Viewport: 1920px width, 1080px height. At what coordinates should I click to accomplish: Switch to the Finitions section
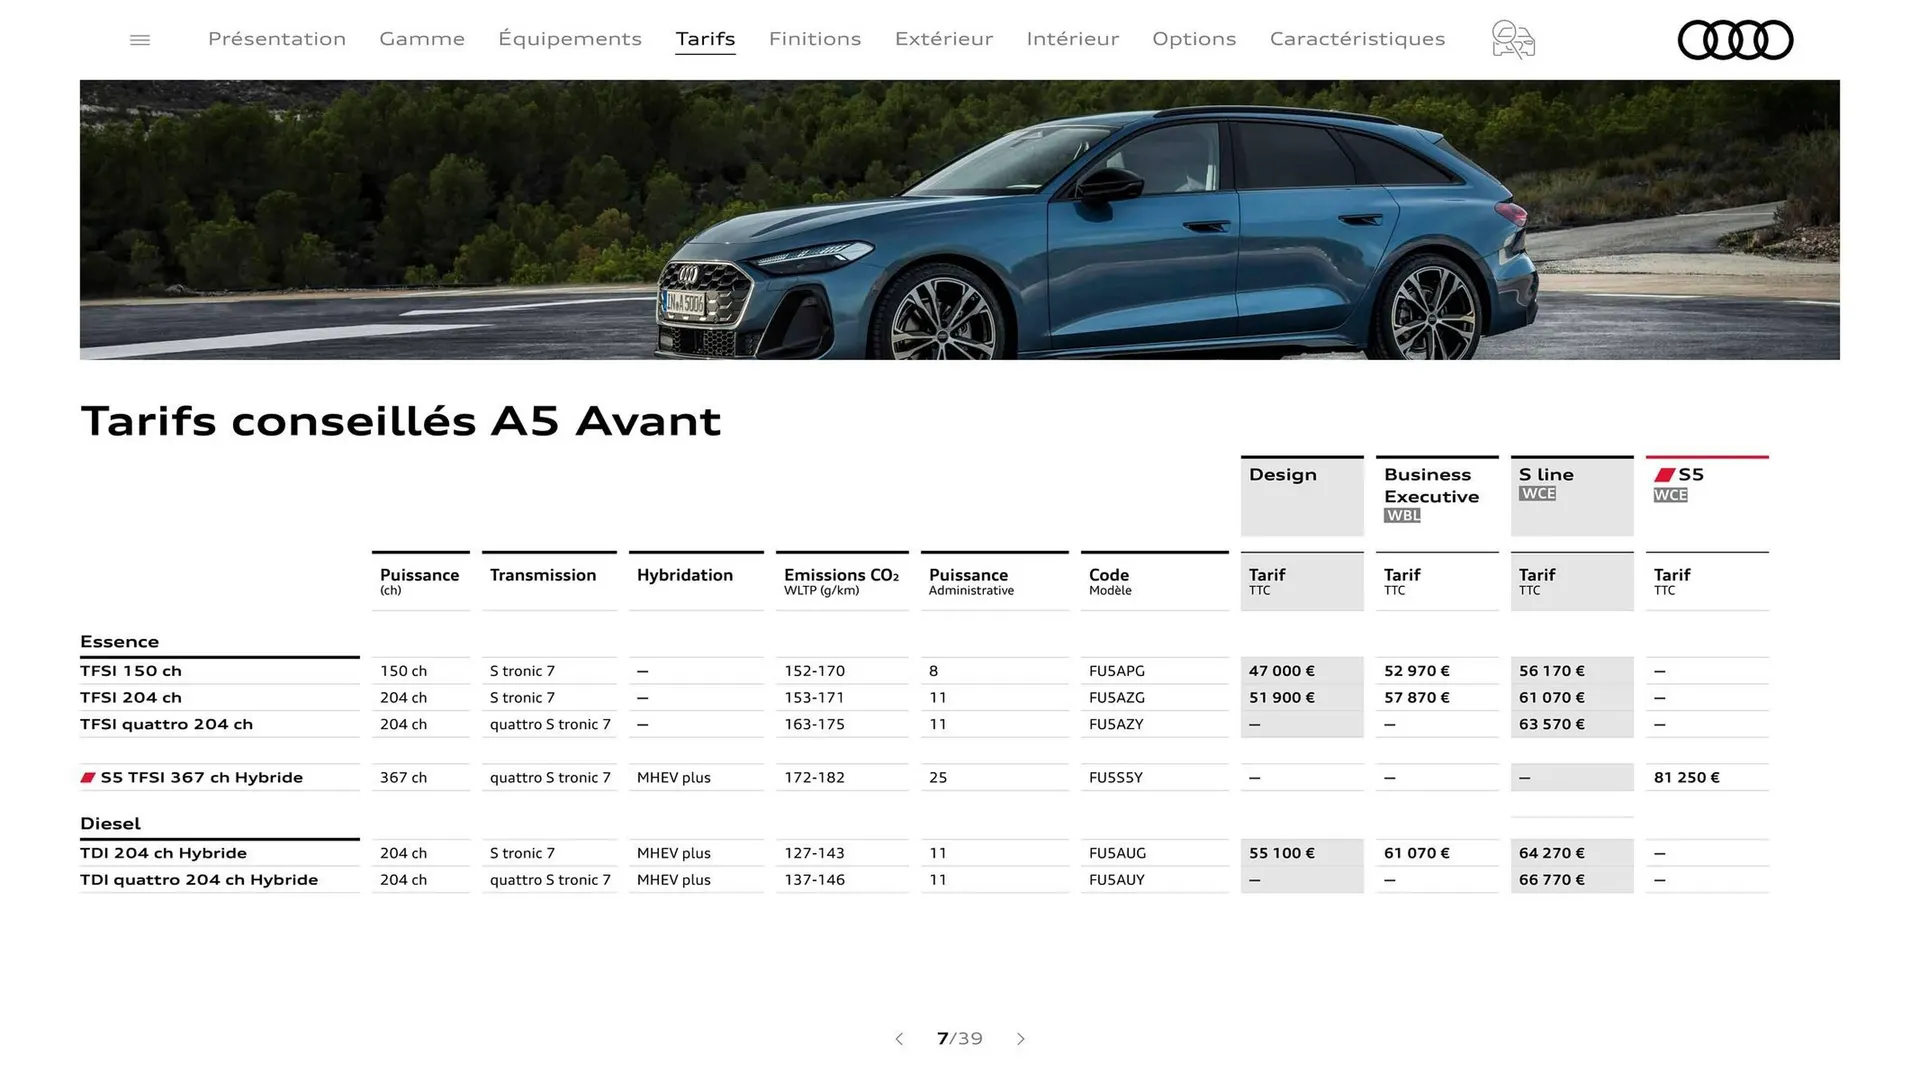(815, 39)
